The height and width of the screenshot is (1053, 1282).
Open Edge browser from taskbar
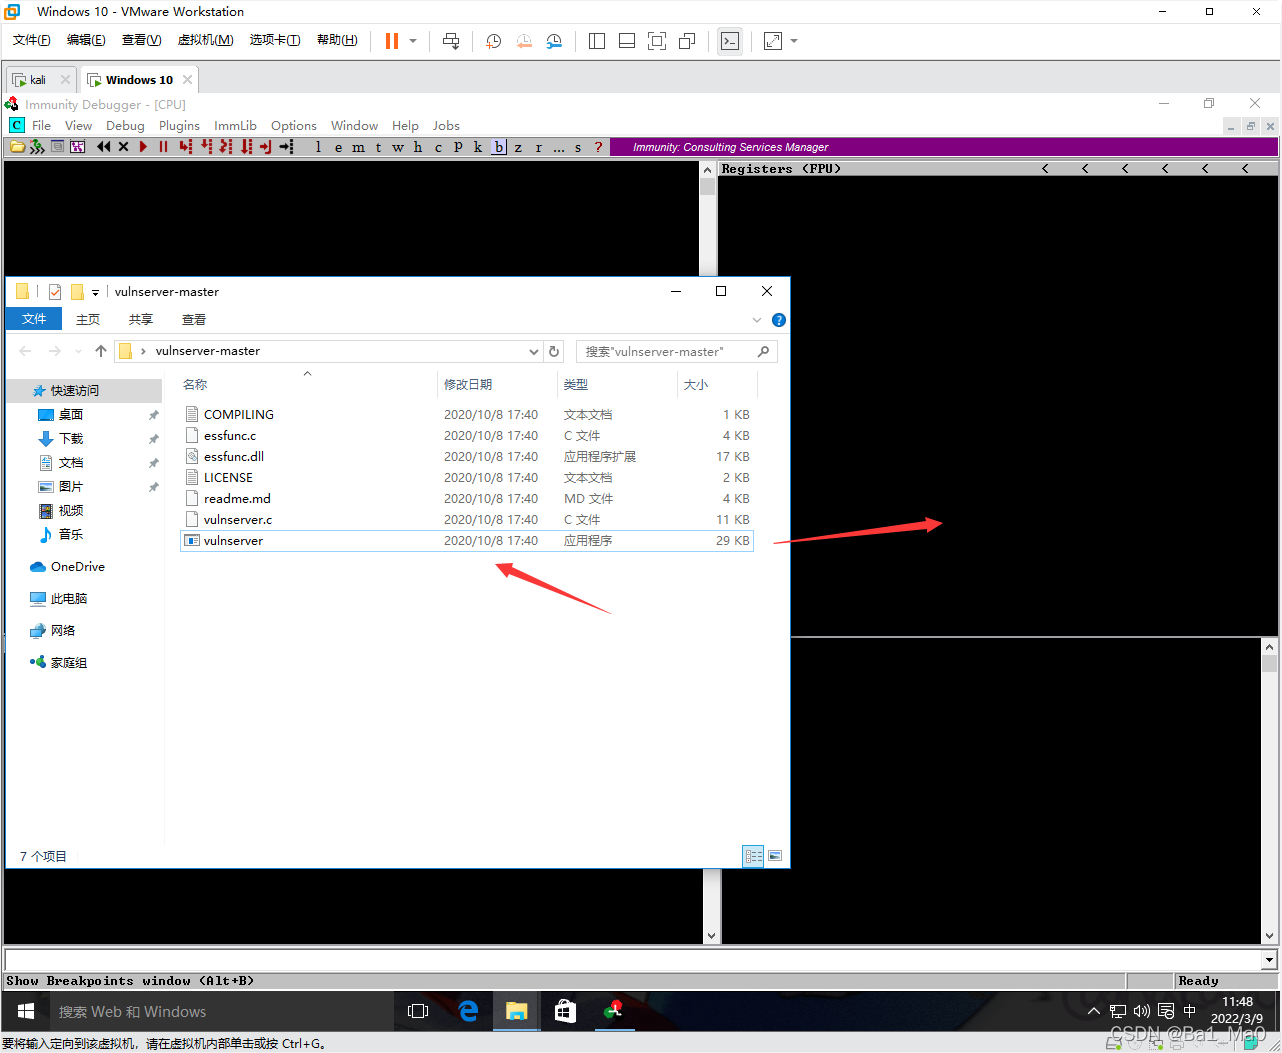coord(468,1011)
